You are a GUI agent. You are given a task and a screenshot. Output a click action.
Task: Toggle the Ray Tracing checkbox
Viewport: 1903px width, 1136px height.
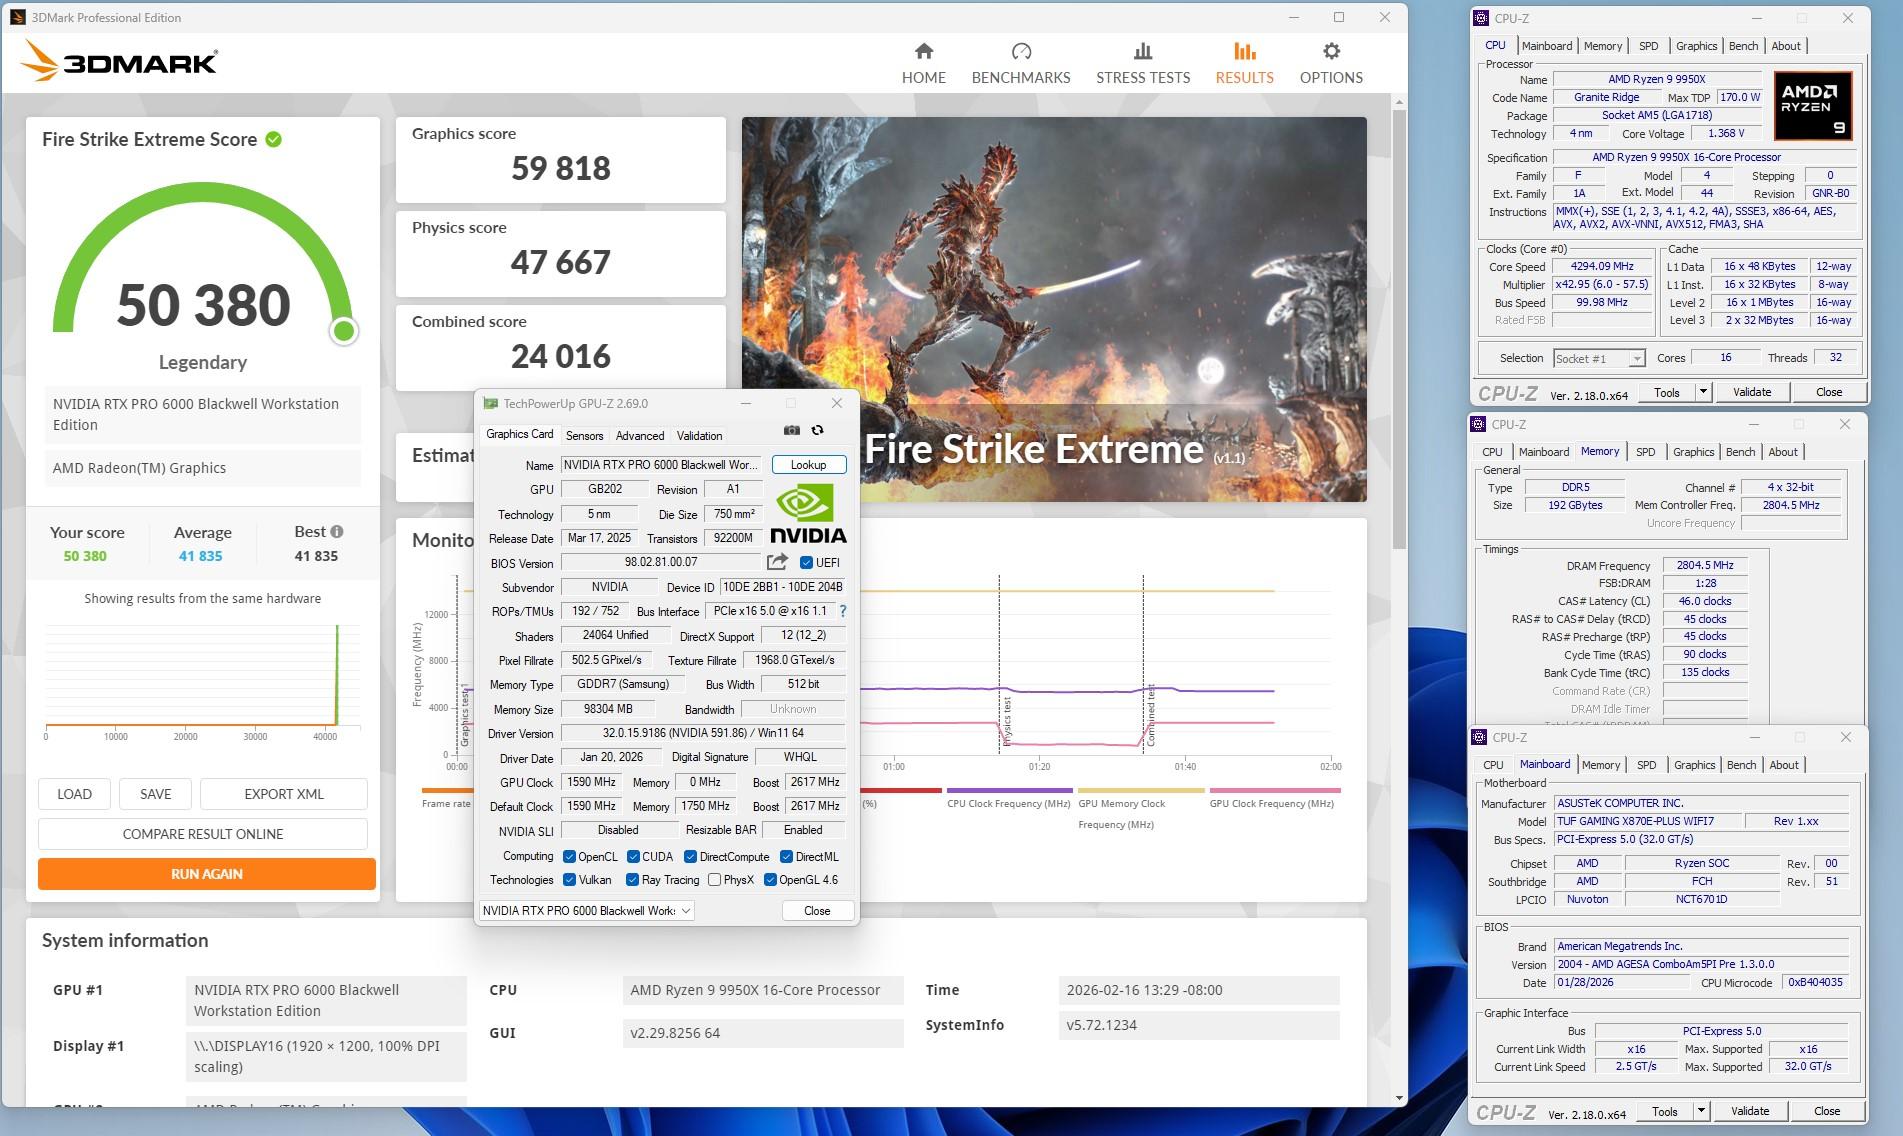click(632, 880)
